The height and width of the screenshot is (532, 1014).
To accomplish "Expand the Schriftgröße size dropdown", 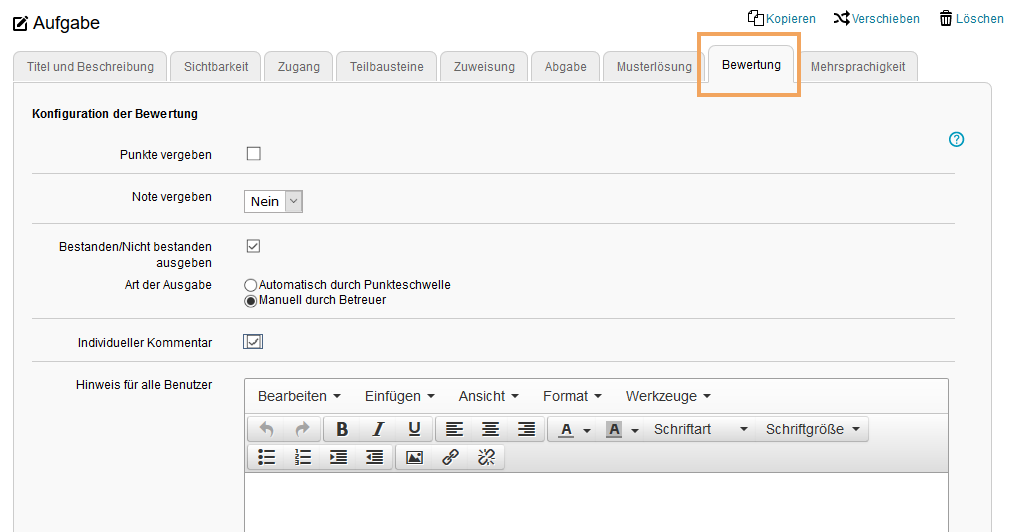I will pyautogui.click(x=812, y=429).
